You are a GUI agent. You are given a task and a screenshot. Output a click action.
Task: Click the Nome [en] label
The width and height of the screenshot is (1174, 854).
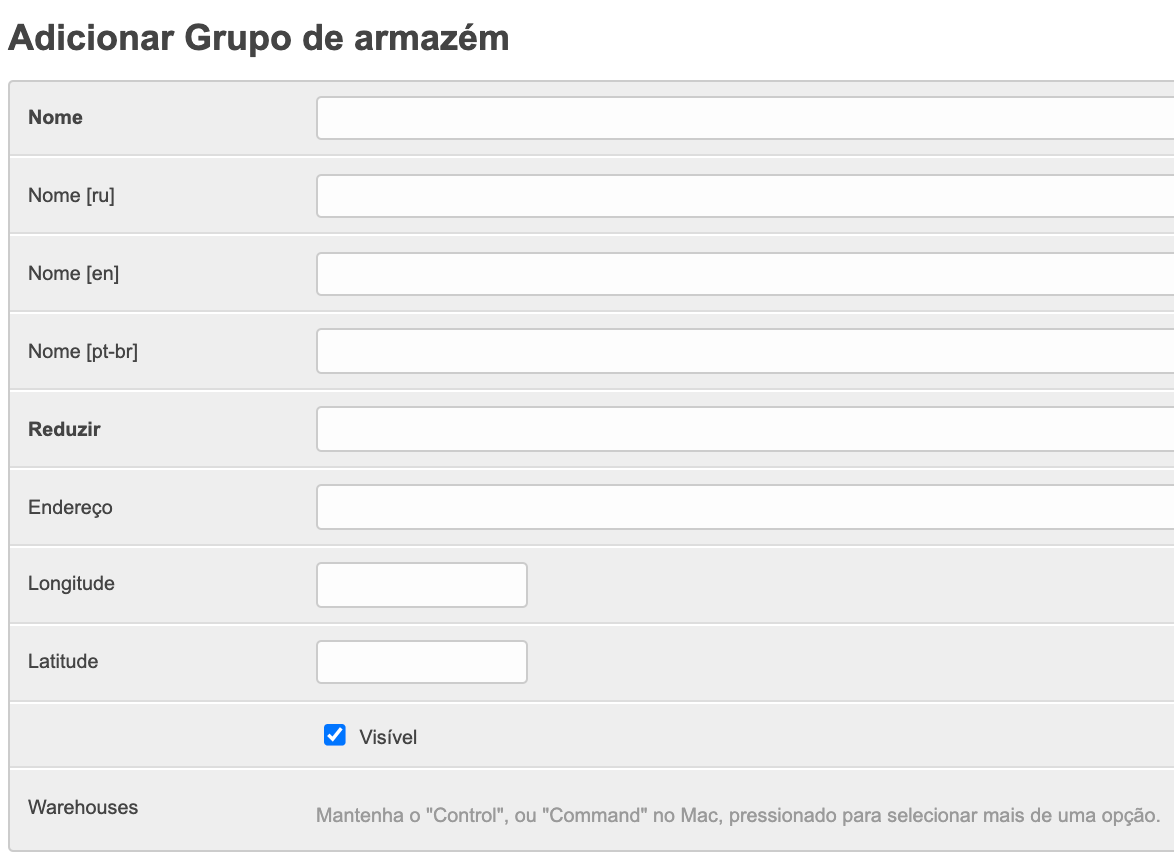pos(73,273)
